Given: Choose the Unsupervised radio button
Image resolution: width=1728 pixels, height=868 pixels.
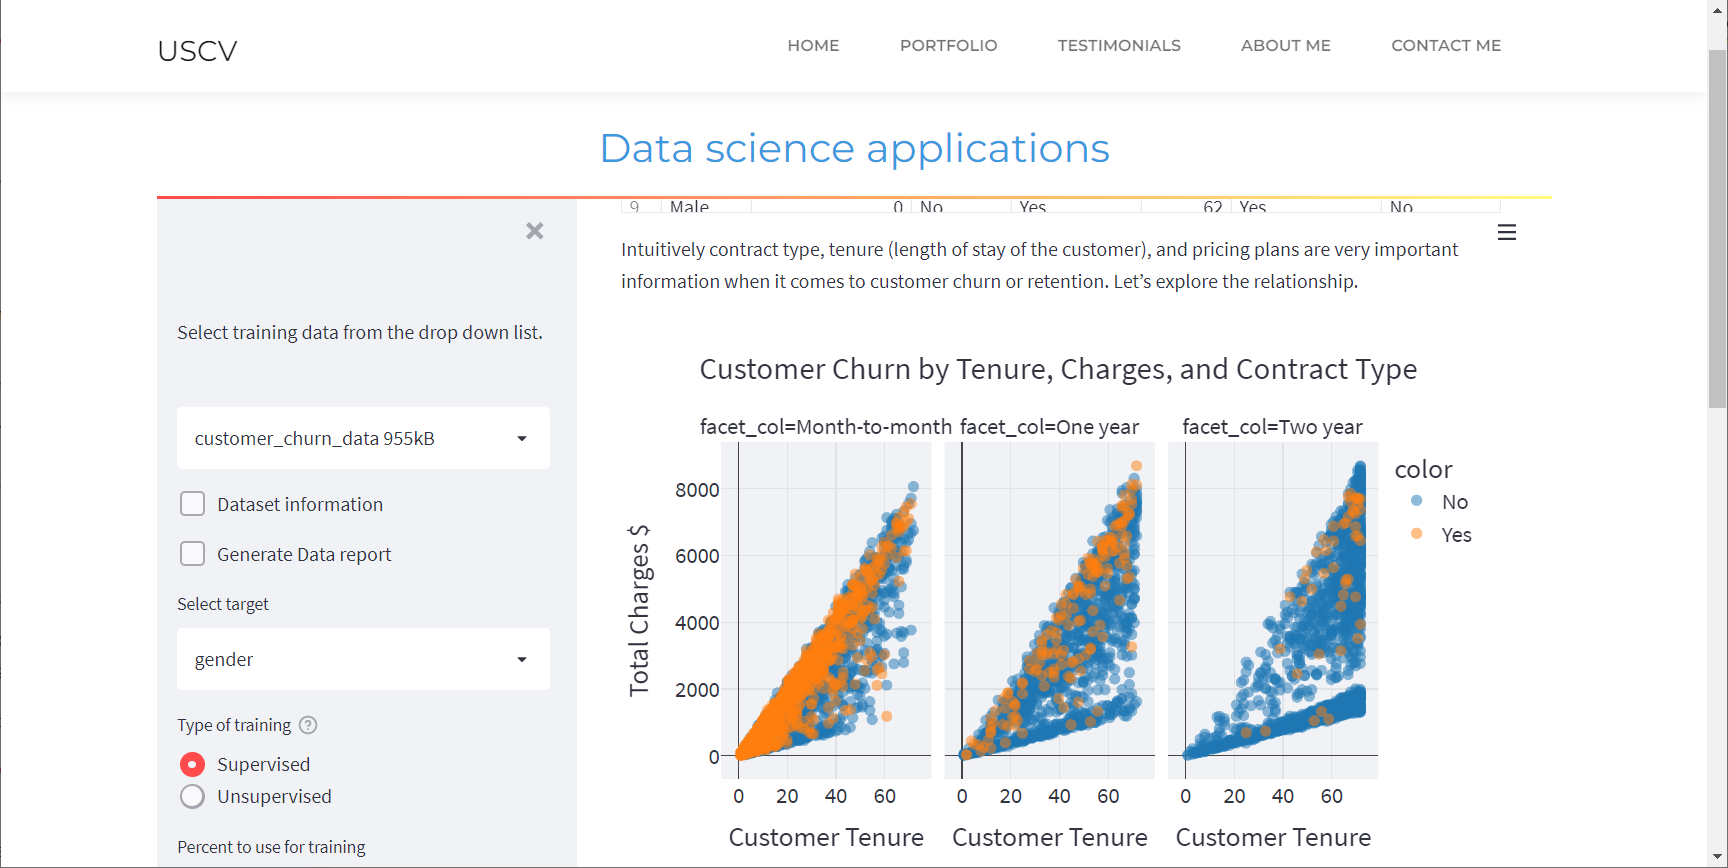Looking at the screenshot, I should coord(193,796).
